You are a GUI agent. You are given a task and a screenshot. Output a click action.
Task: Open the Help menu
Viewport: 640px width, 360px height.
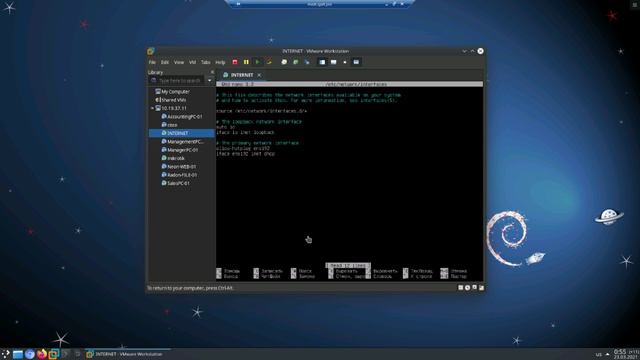pyautogui.click(x=220, y=62)
